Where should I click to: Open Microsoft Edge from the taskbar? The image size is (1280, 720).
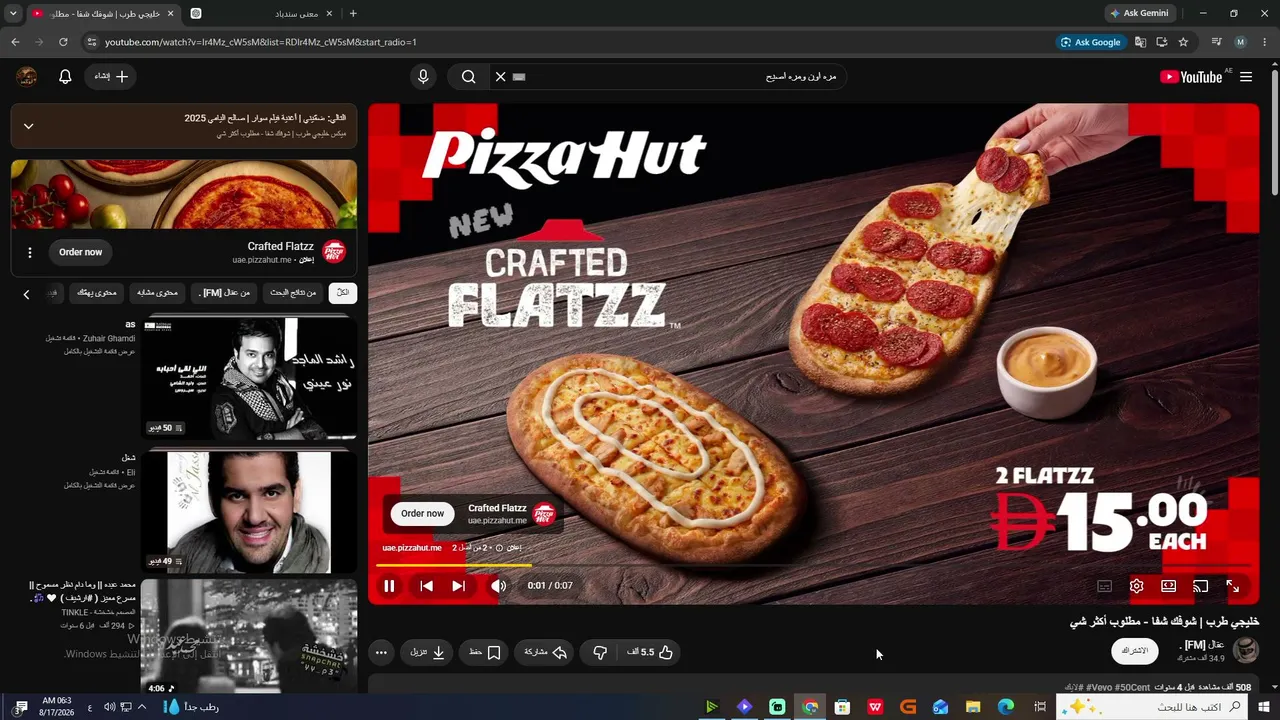[x=1006, y=707]
